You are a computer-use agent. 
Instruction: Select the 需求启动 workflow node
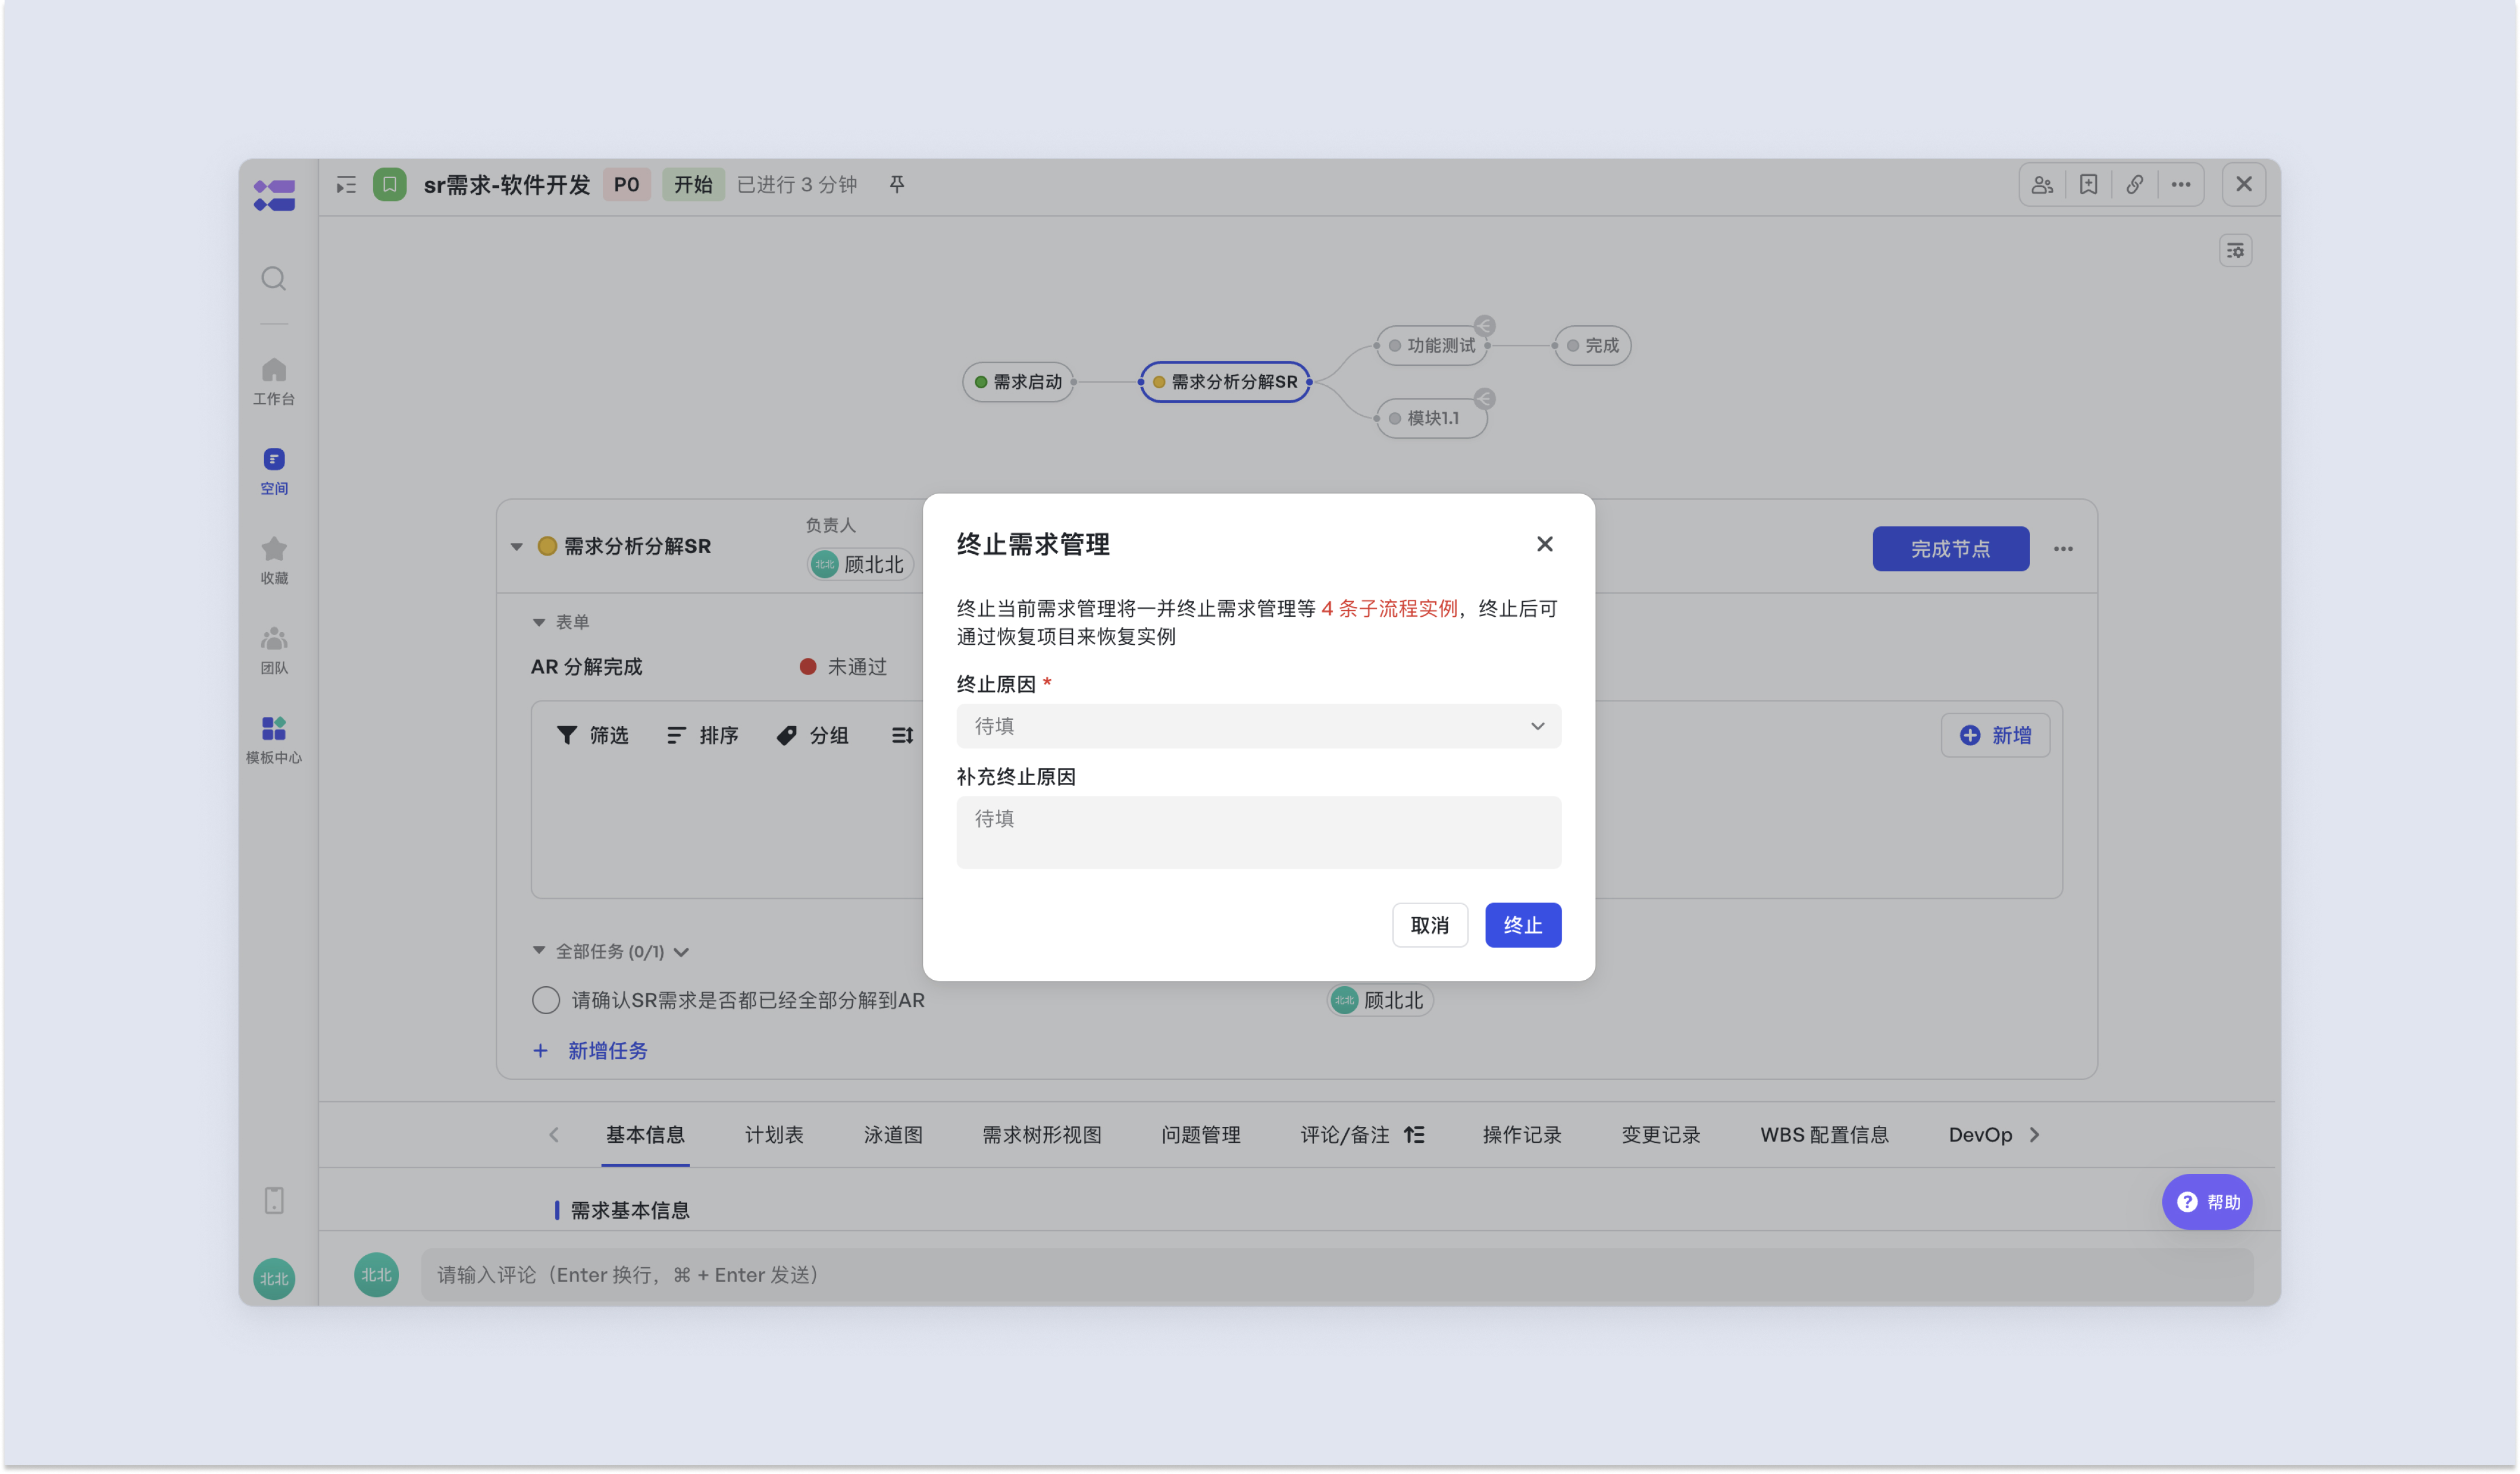coord(1018,381)
